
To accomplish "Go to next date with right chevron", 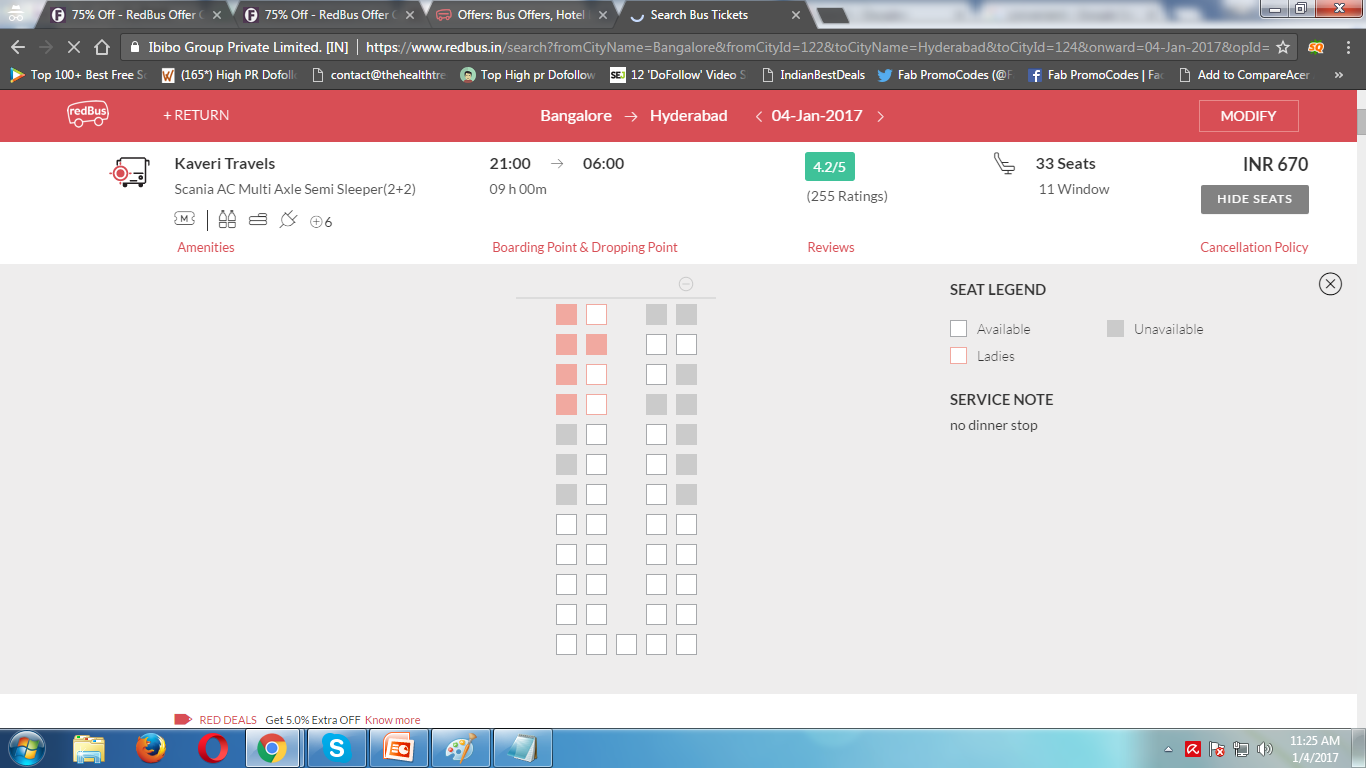I will (x=880, y=116).
